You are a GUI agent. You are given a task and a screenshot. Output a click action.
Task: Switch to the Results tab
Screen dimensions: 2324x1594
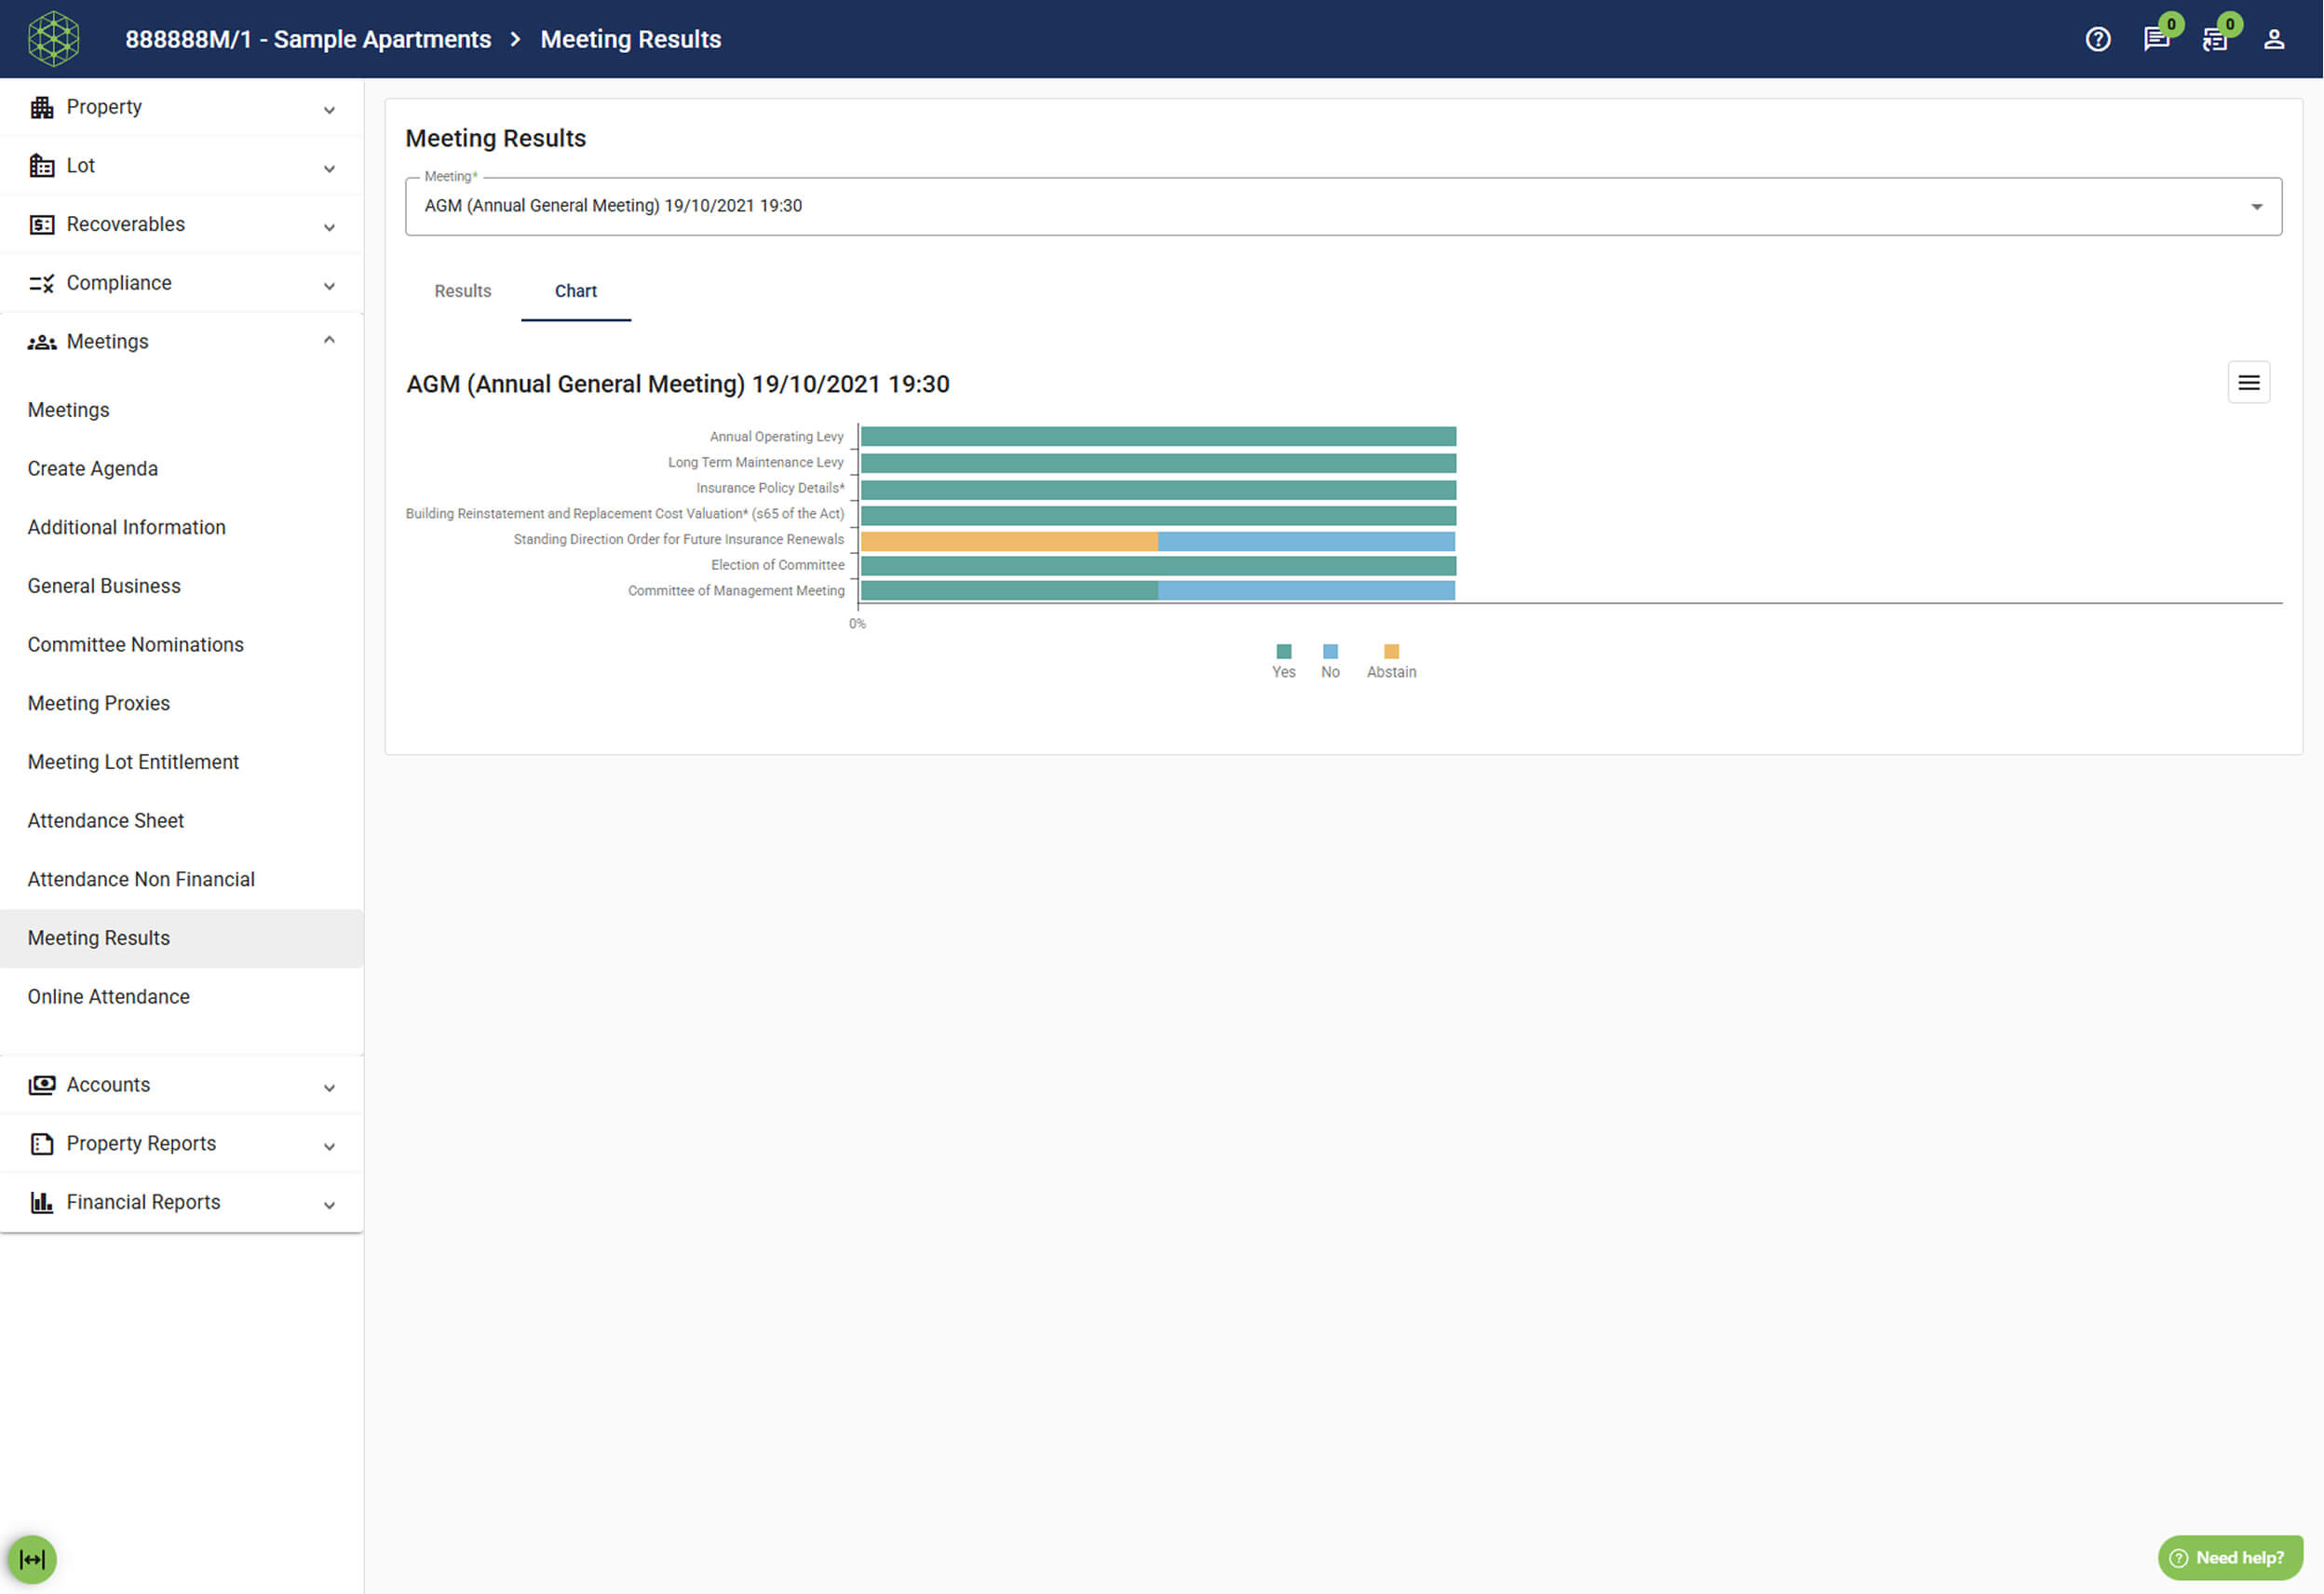point(462,291)
